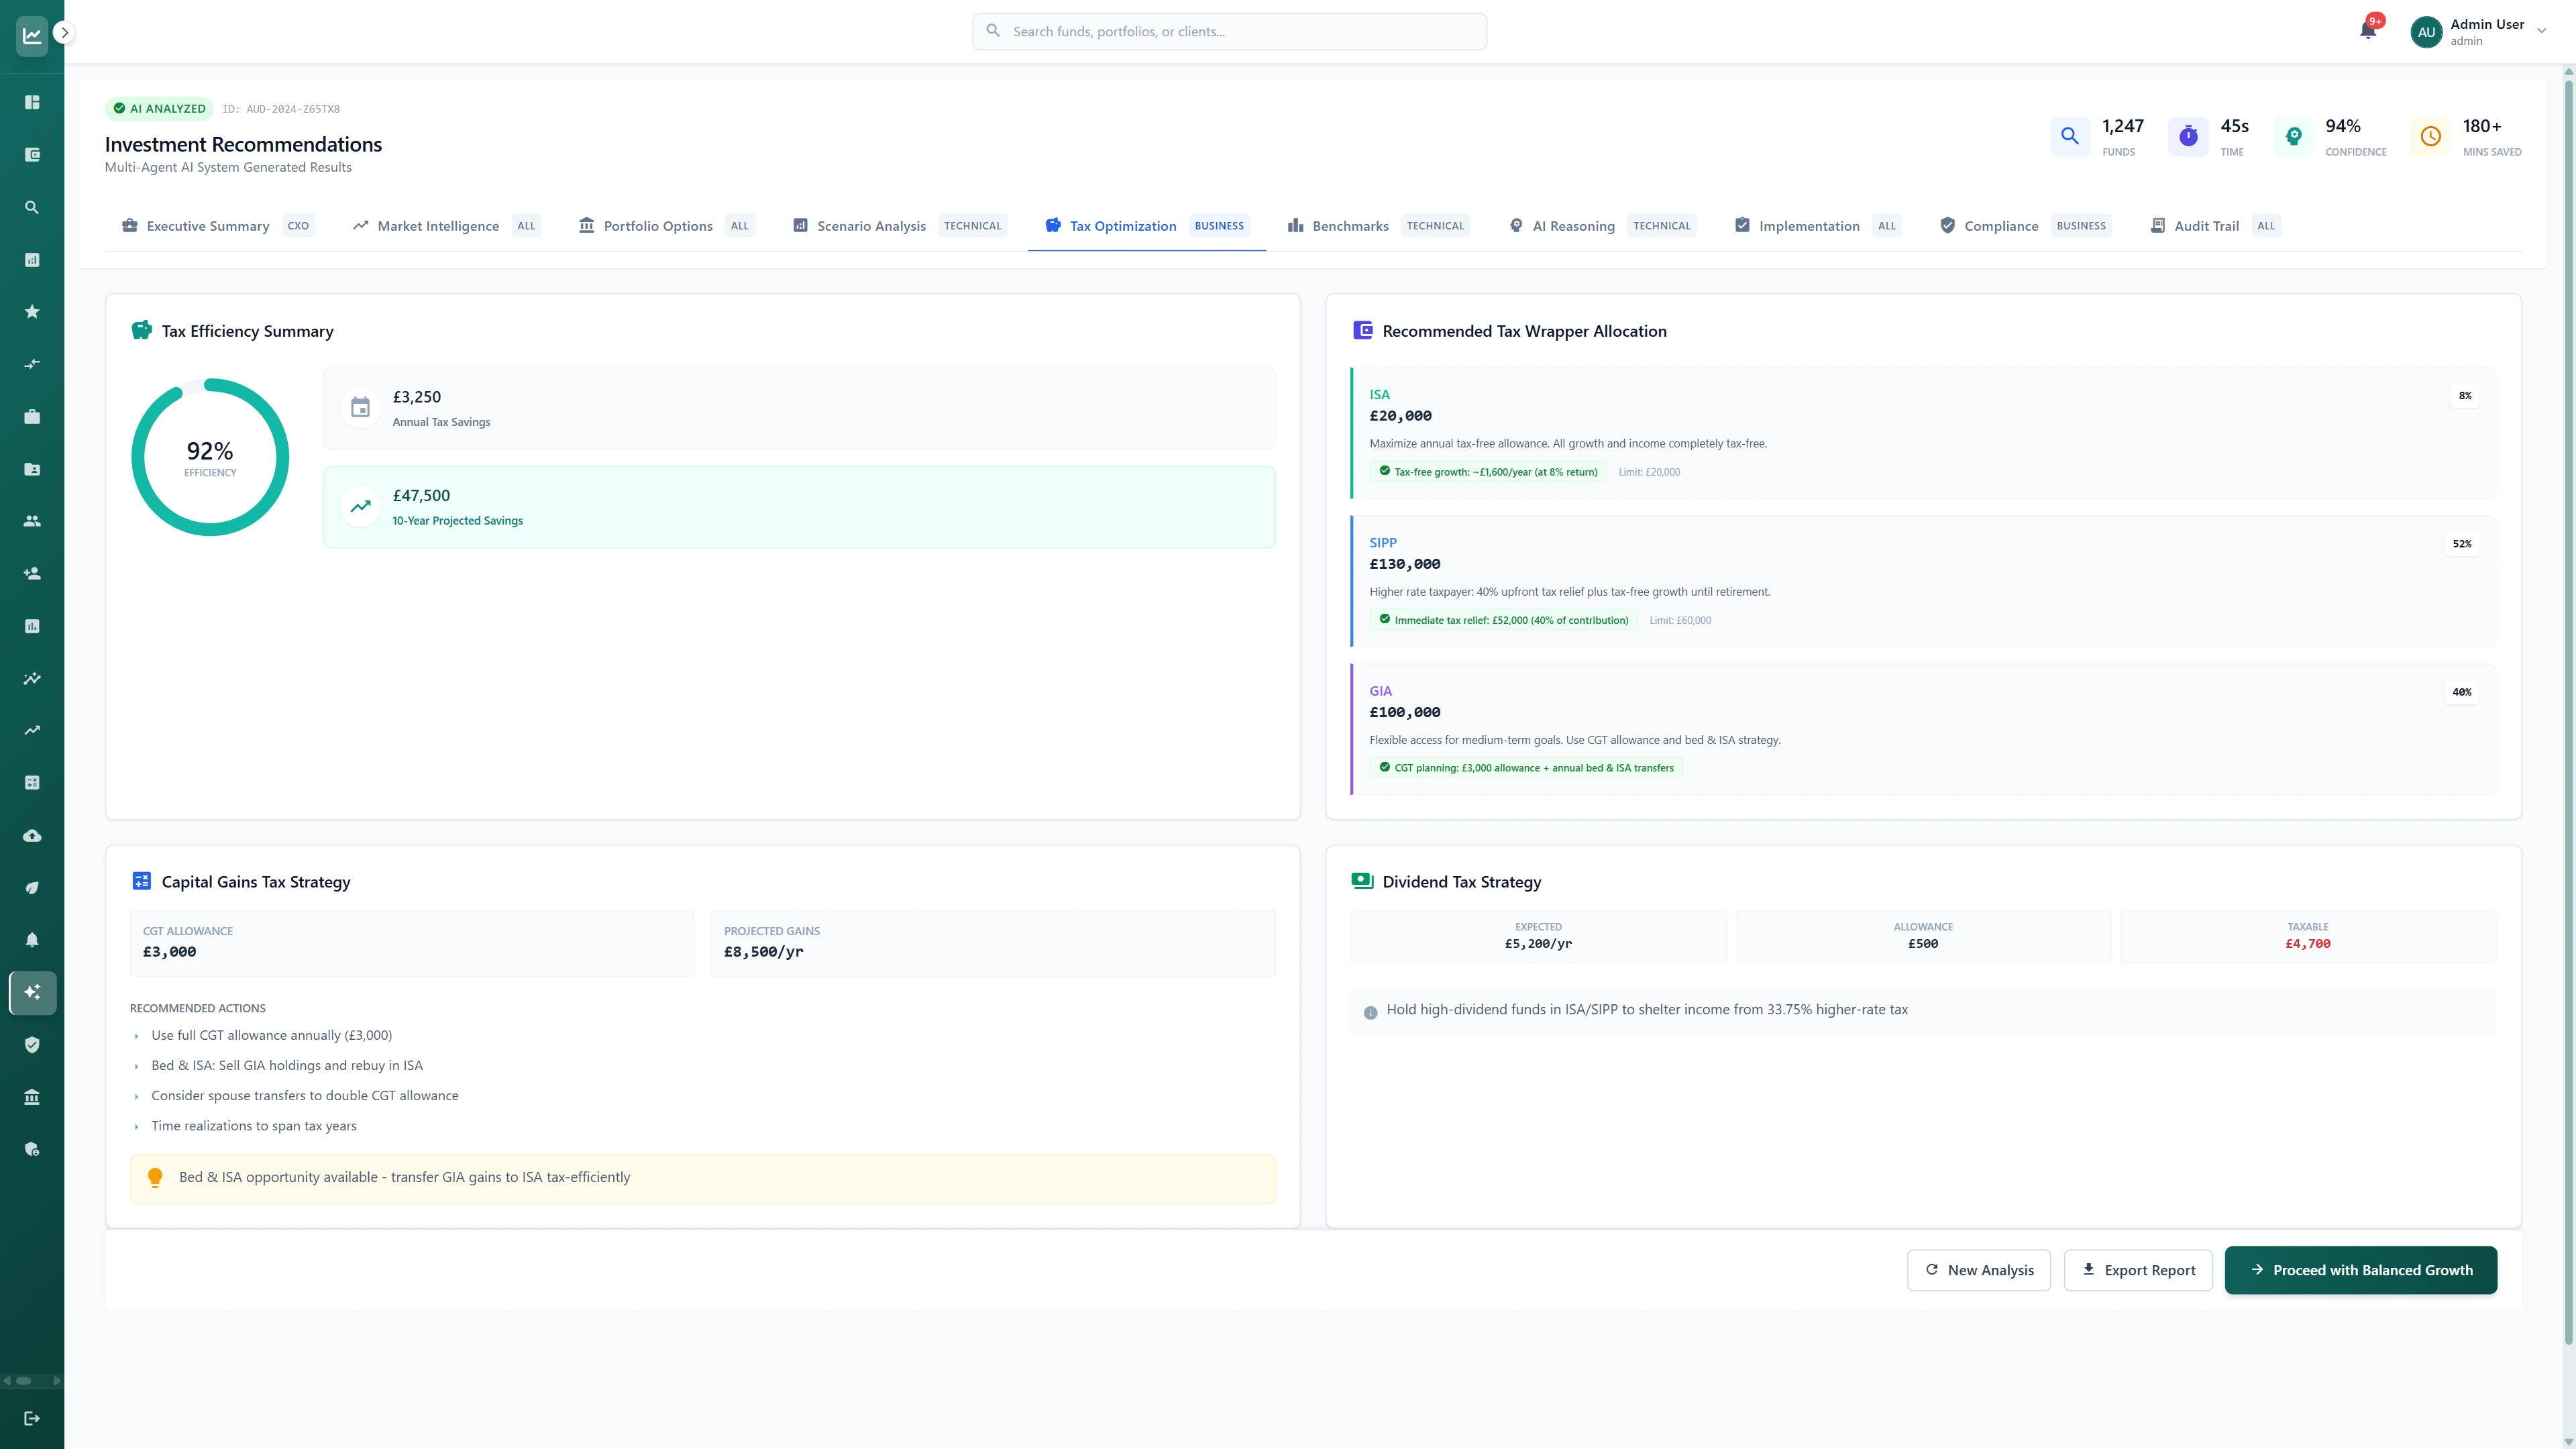Click the Export Report button
This screenshot has width=2576, height=1449.
pos(2138,1270)
